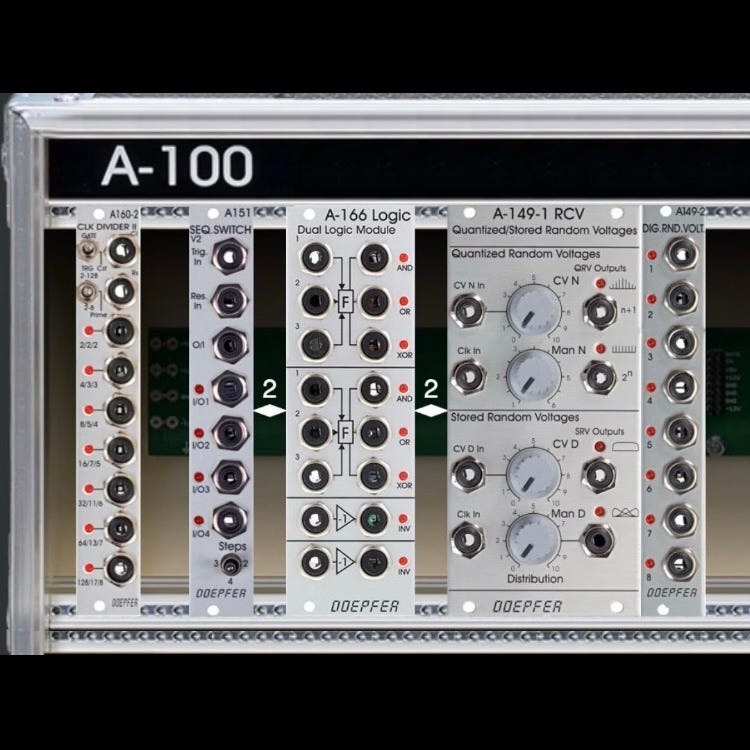
Task: Flip the Gate/TRG toggle switch on A160-2
Action: click(x=88, y=250)
